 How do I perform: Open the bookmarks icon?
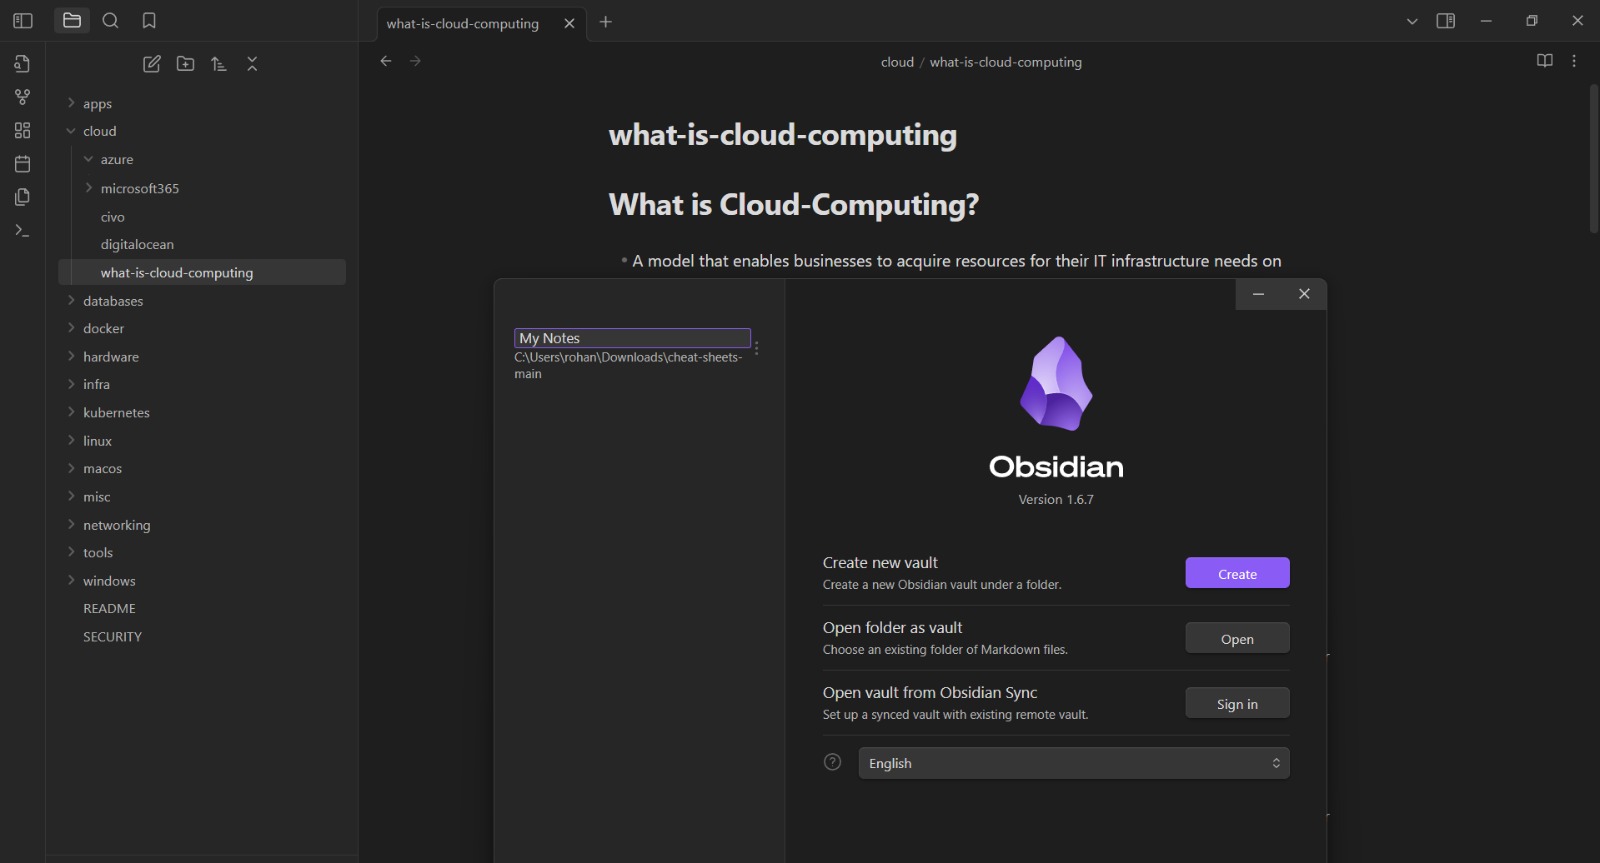[x=149, y=21]
